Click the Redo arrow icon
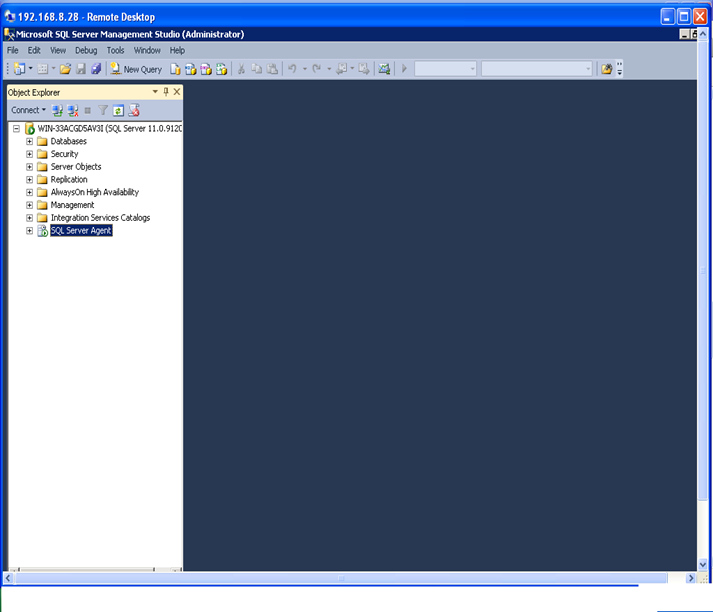 [317, 69]
